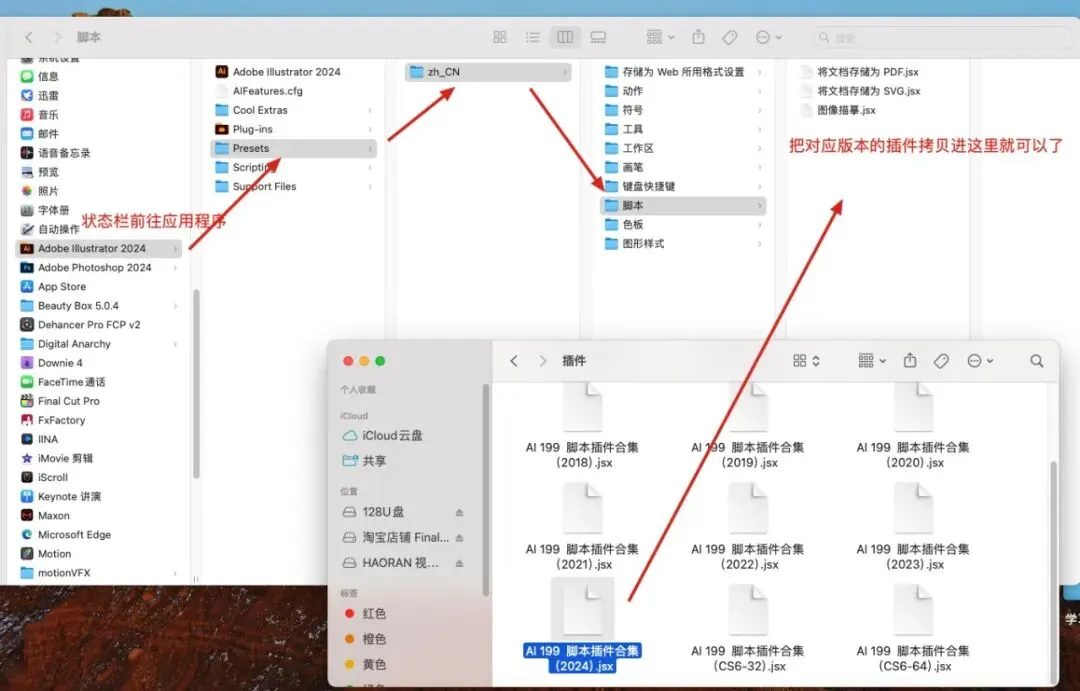This screenshot has width=1080, height=691.
Task: Click the 插件 window vertical scrollbar
Action: point(1052,572)
